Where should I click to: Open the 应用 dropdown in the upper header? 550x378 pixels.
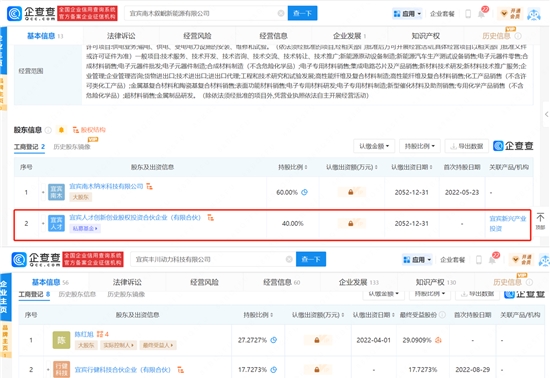tap(407, 14)
